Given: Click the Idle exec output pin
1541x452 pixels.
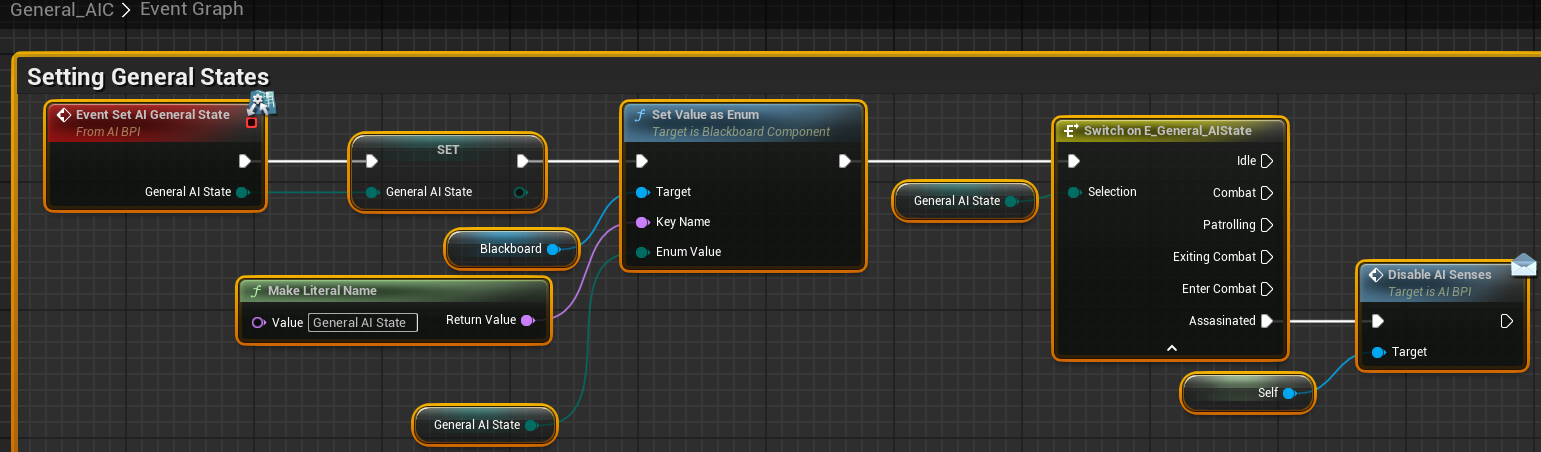Looking at the screenshot, I should 1267,161.
